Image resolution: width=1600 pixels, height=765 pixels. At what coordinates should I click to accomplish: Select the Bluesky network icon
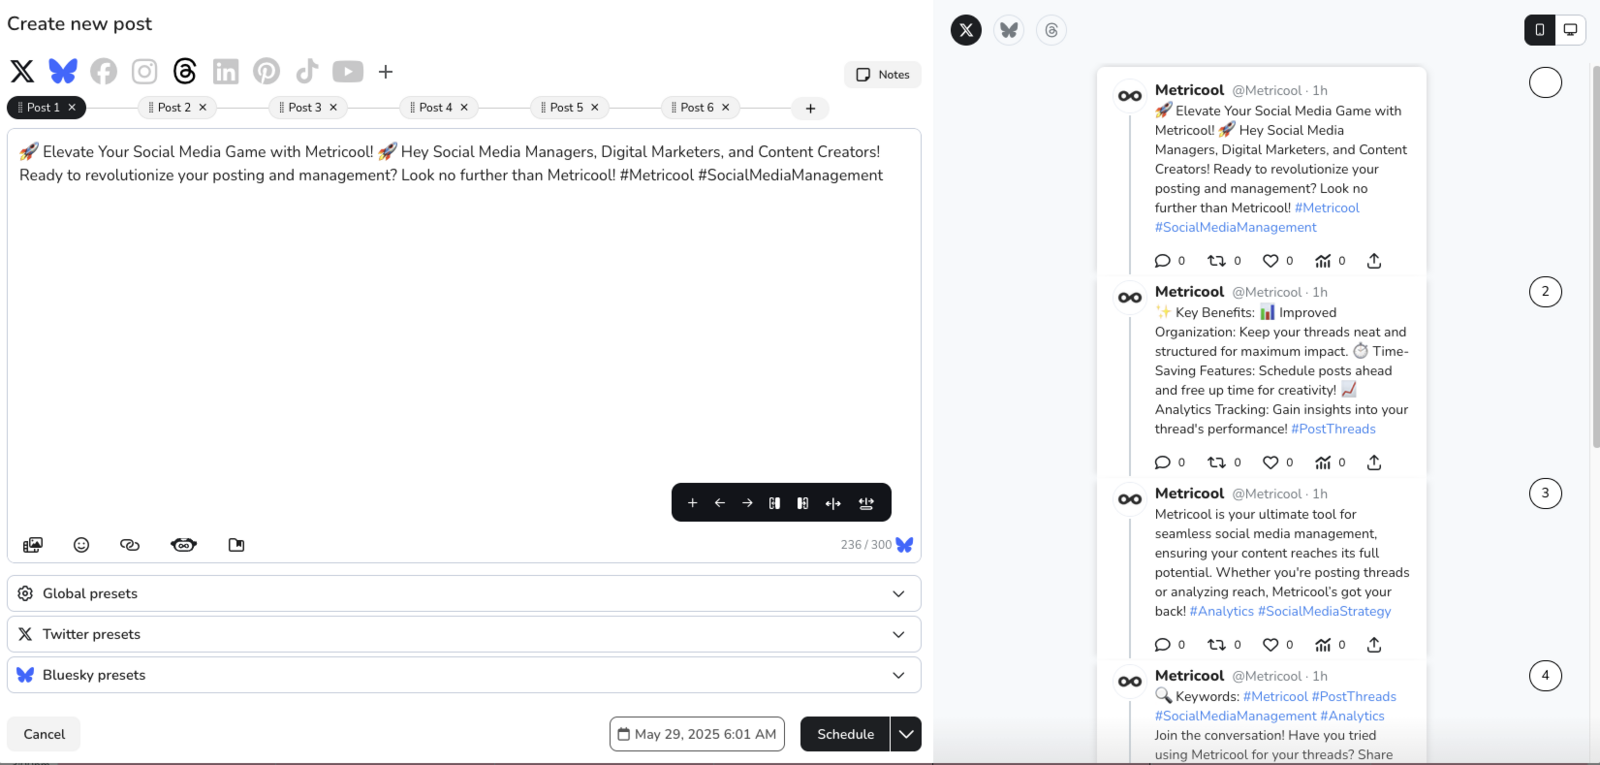pyautogui.click(x=63, y=71)
